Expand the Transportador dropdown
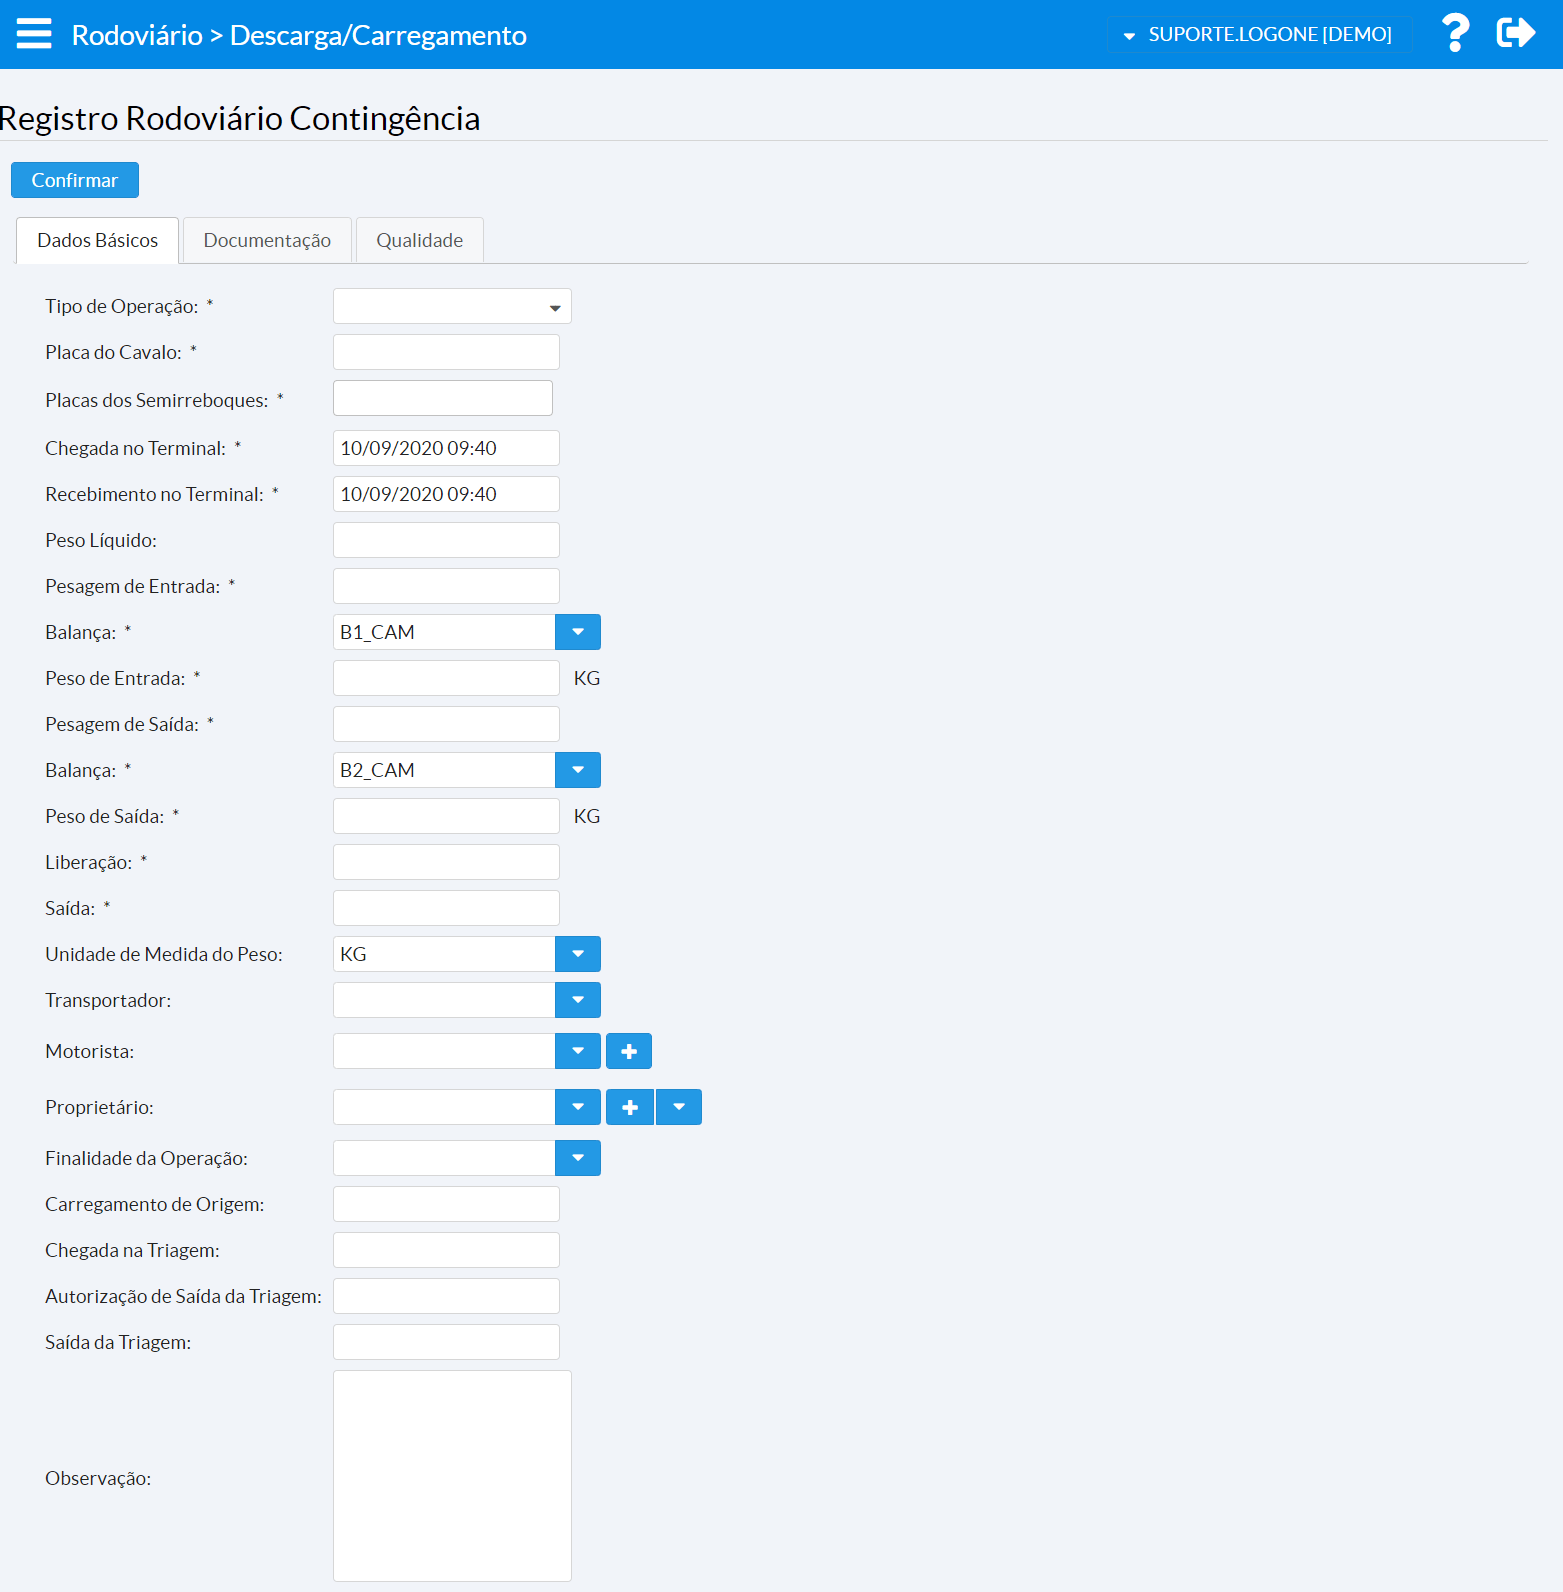Screen dimensions: 1563x1592 (x=578, y=1000)
